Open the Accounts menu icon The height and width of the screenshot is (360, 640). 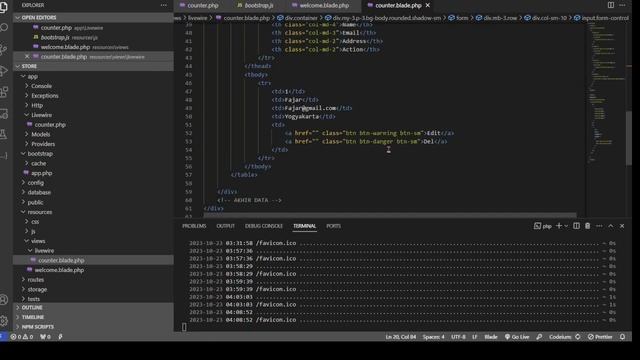[x=4, y=300]
